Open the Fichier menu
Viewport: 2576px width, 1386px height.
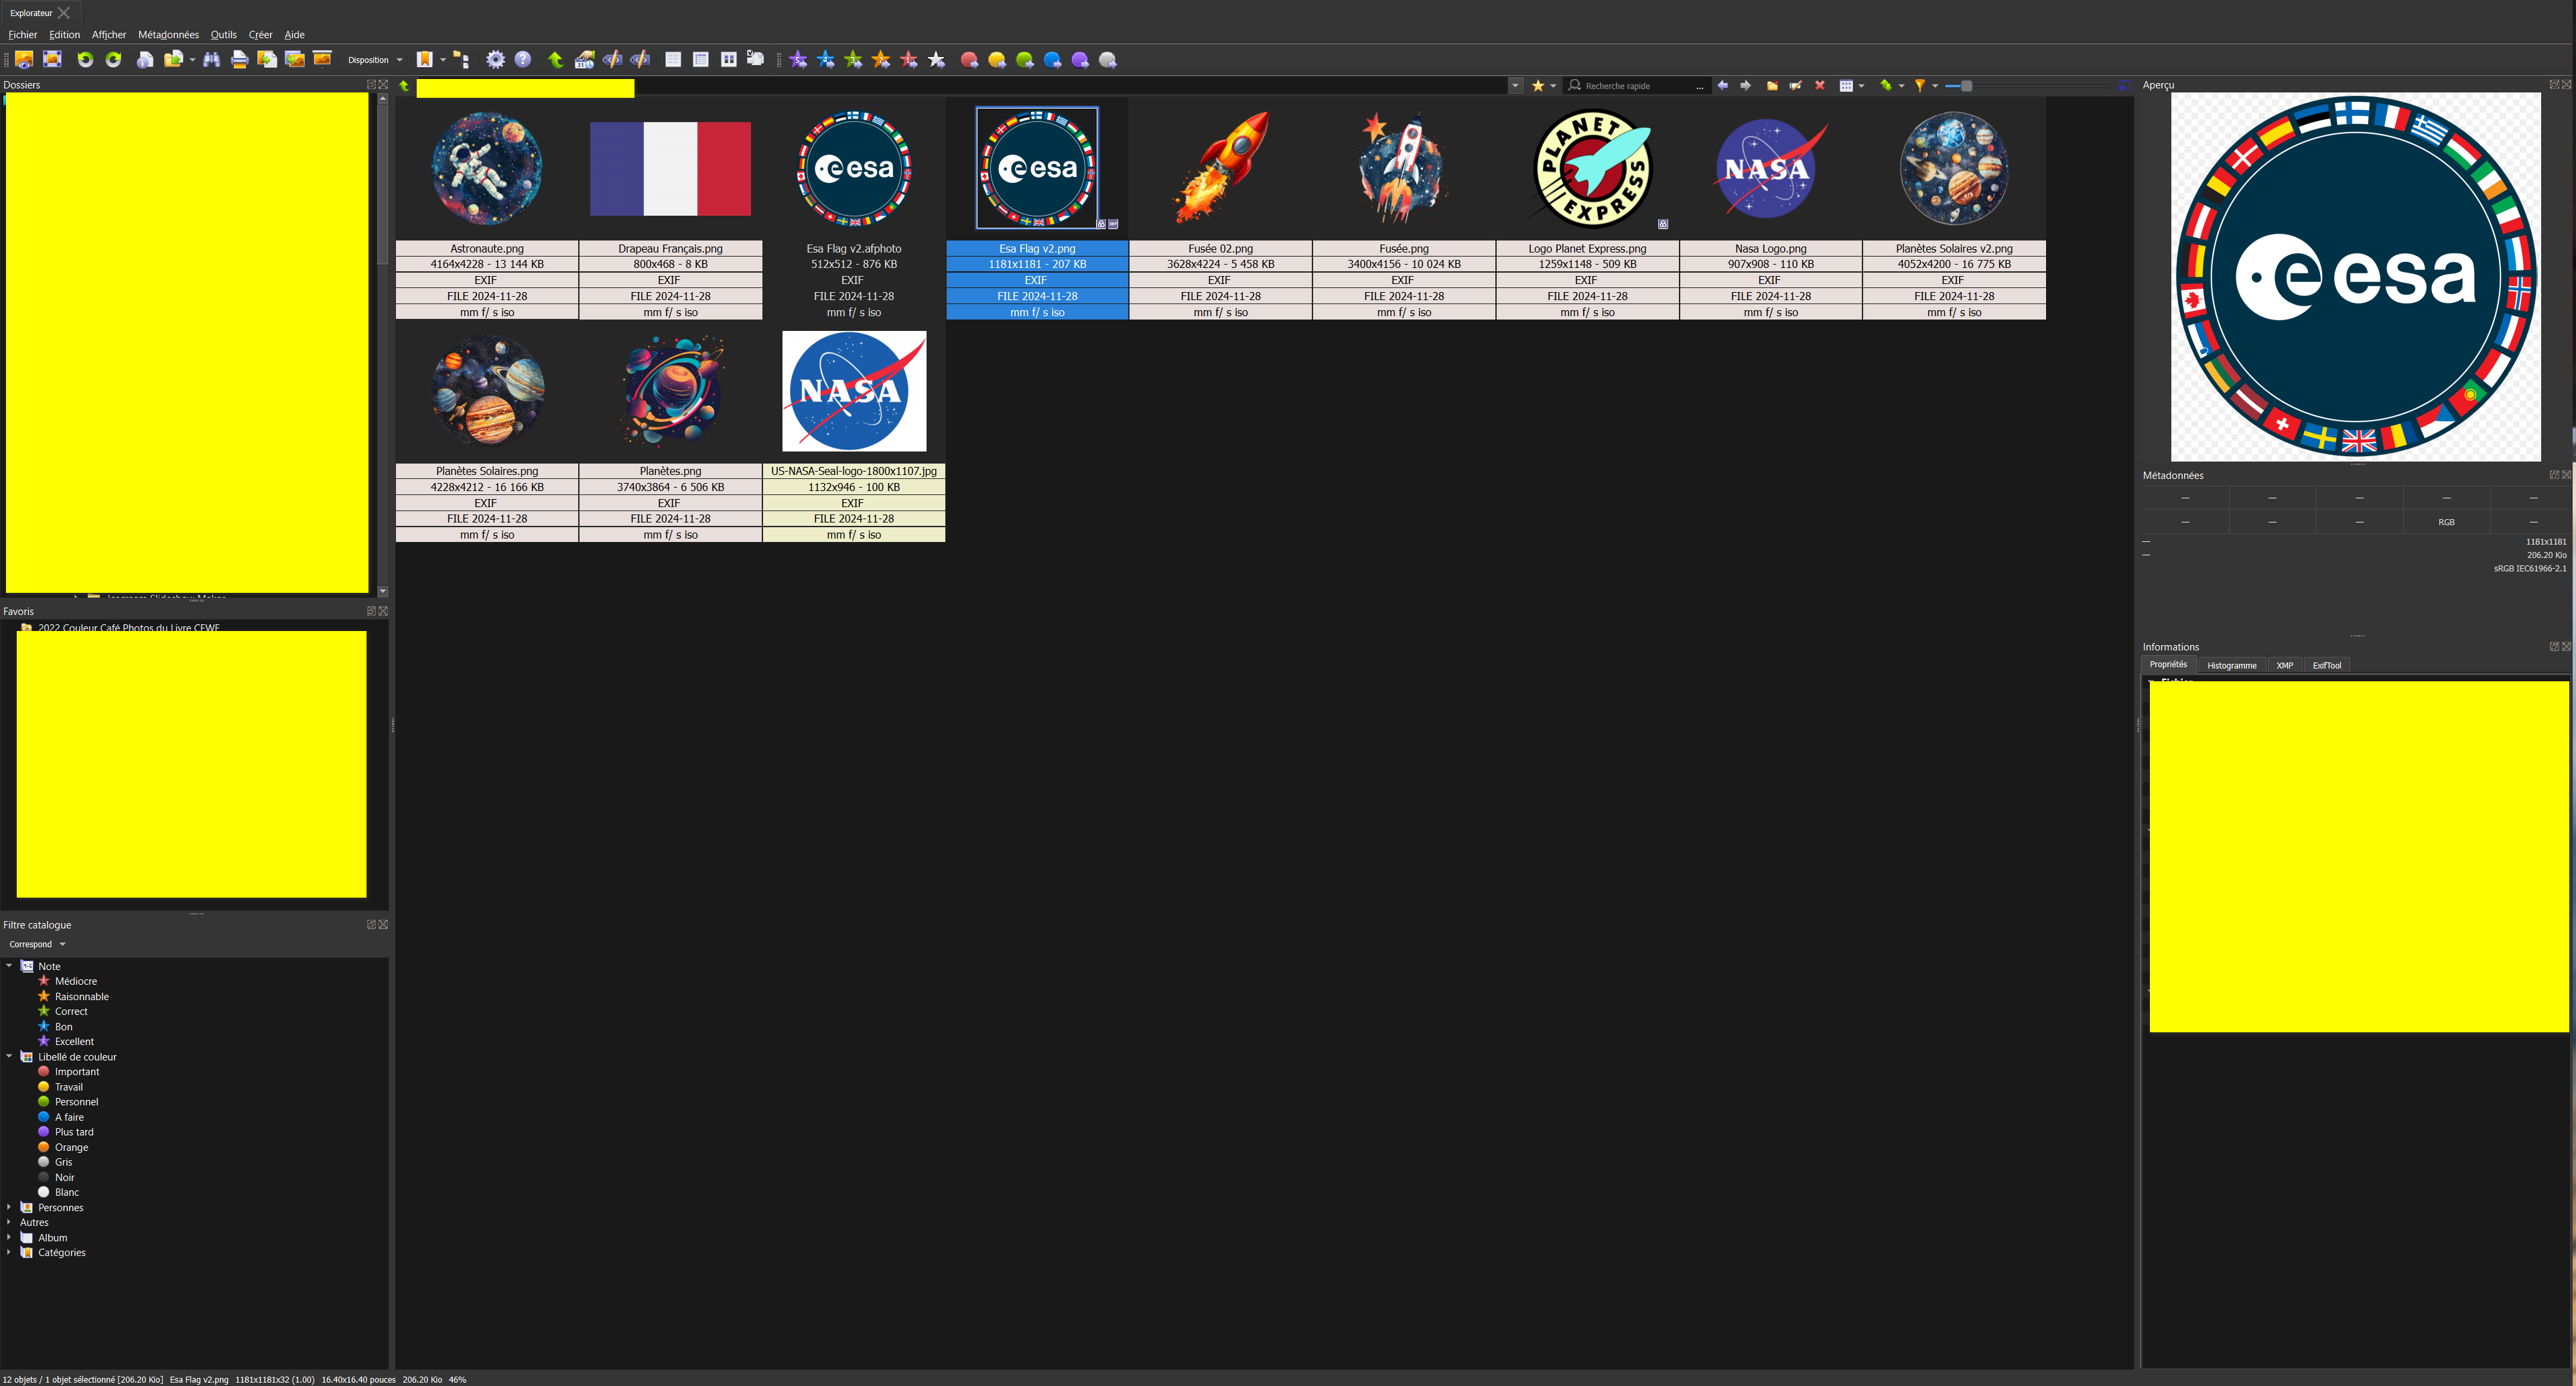coord(22,35)
